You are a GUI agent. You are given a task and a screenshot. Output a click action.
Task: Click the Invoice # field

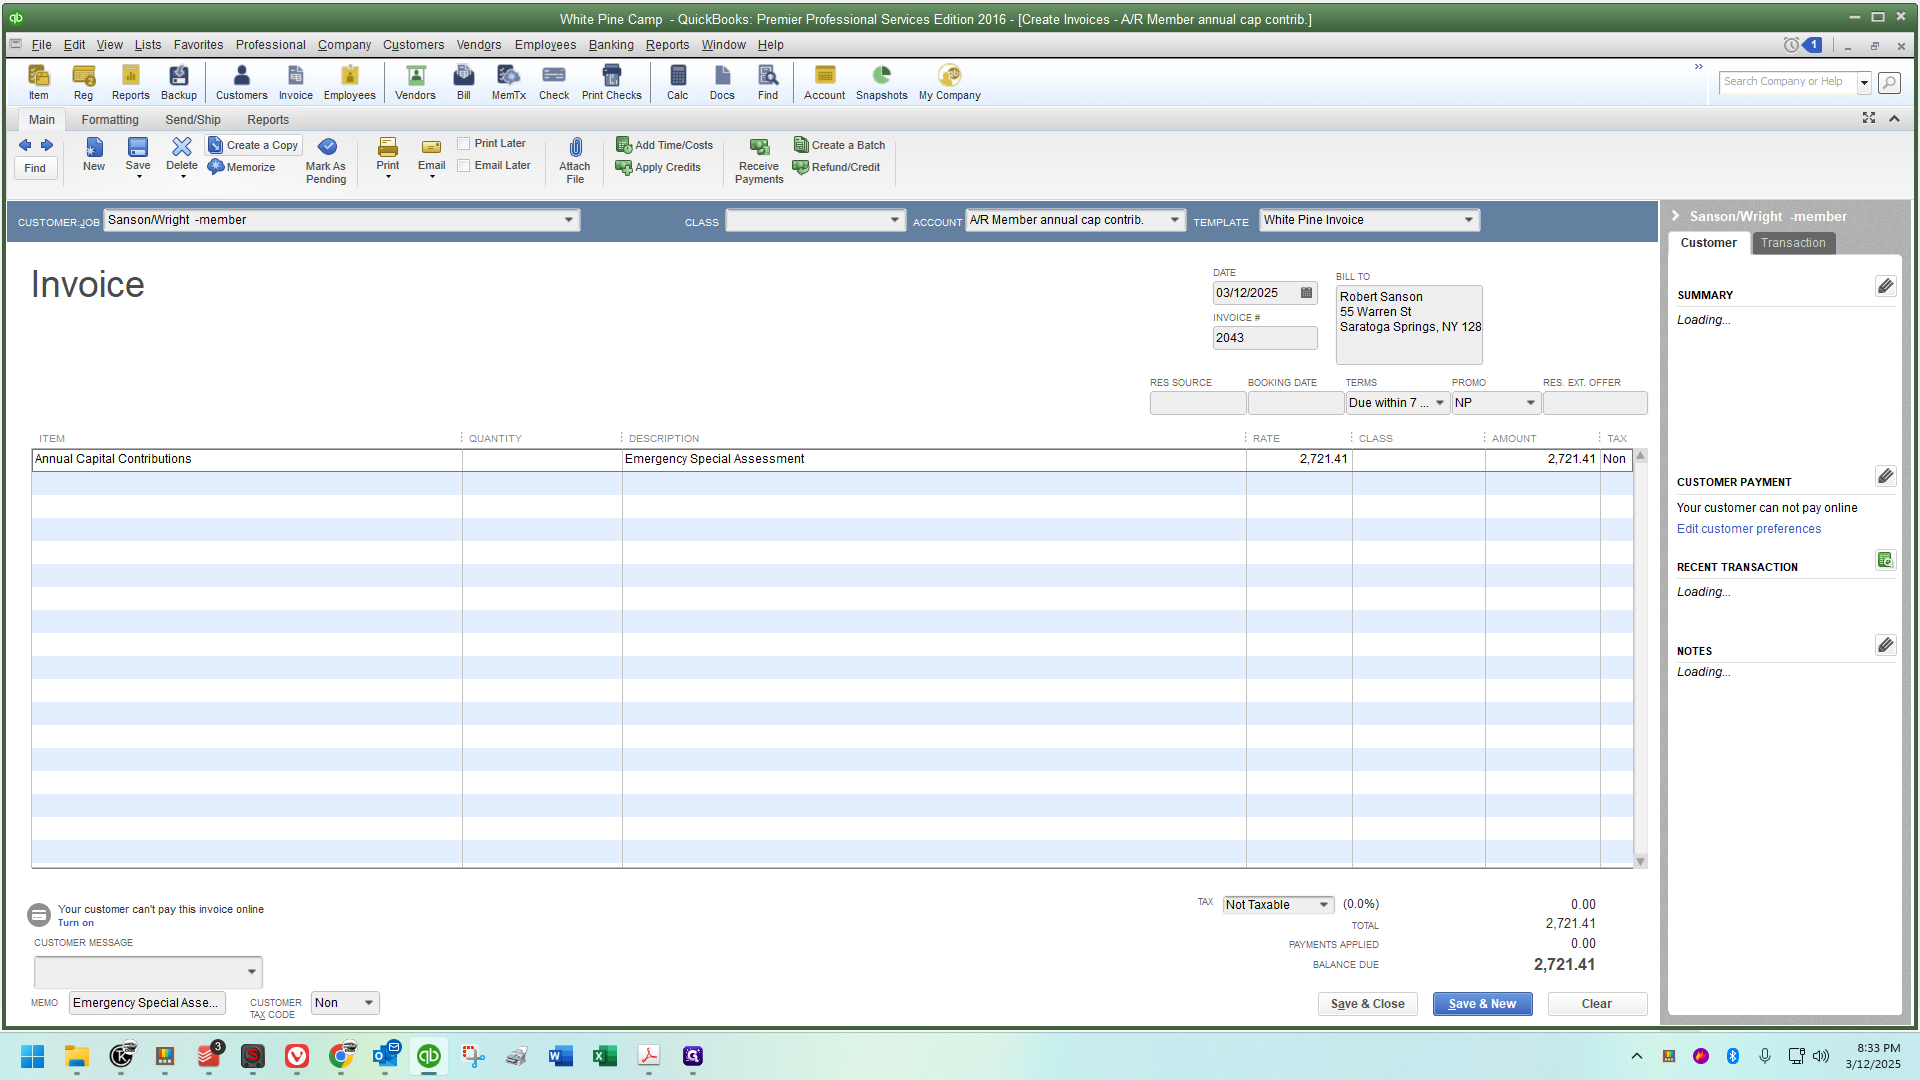click(1264, 338)
